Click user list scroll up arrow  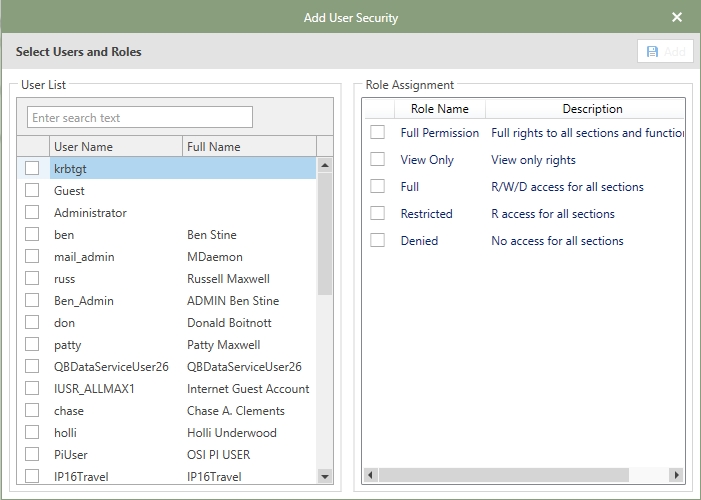pyautogui.click(x=325, y=165)
